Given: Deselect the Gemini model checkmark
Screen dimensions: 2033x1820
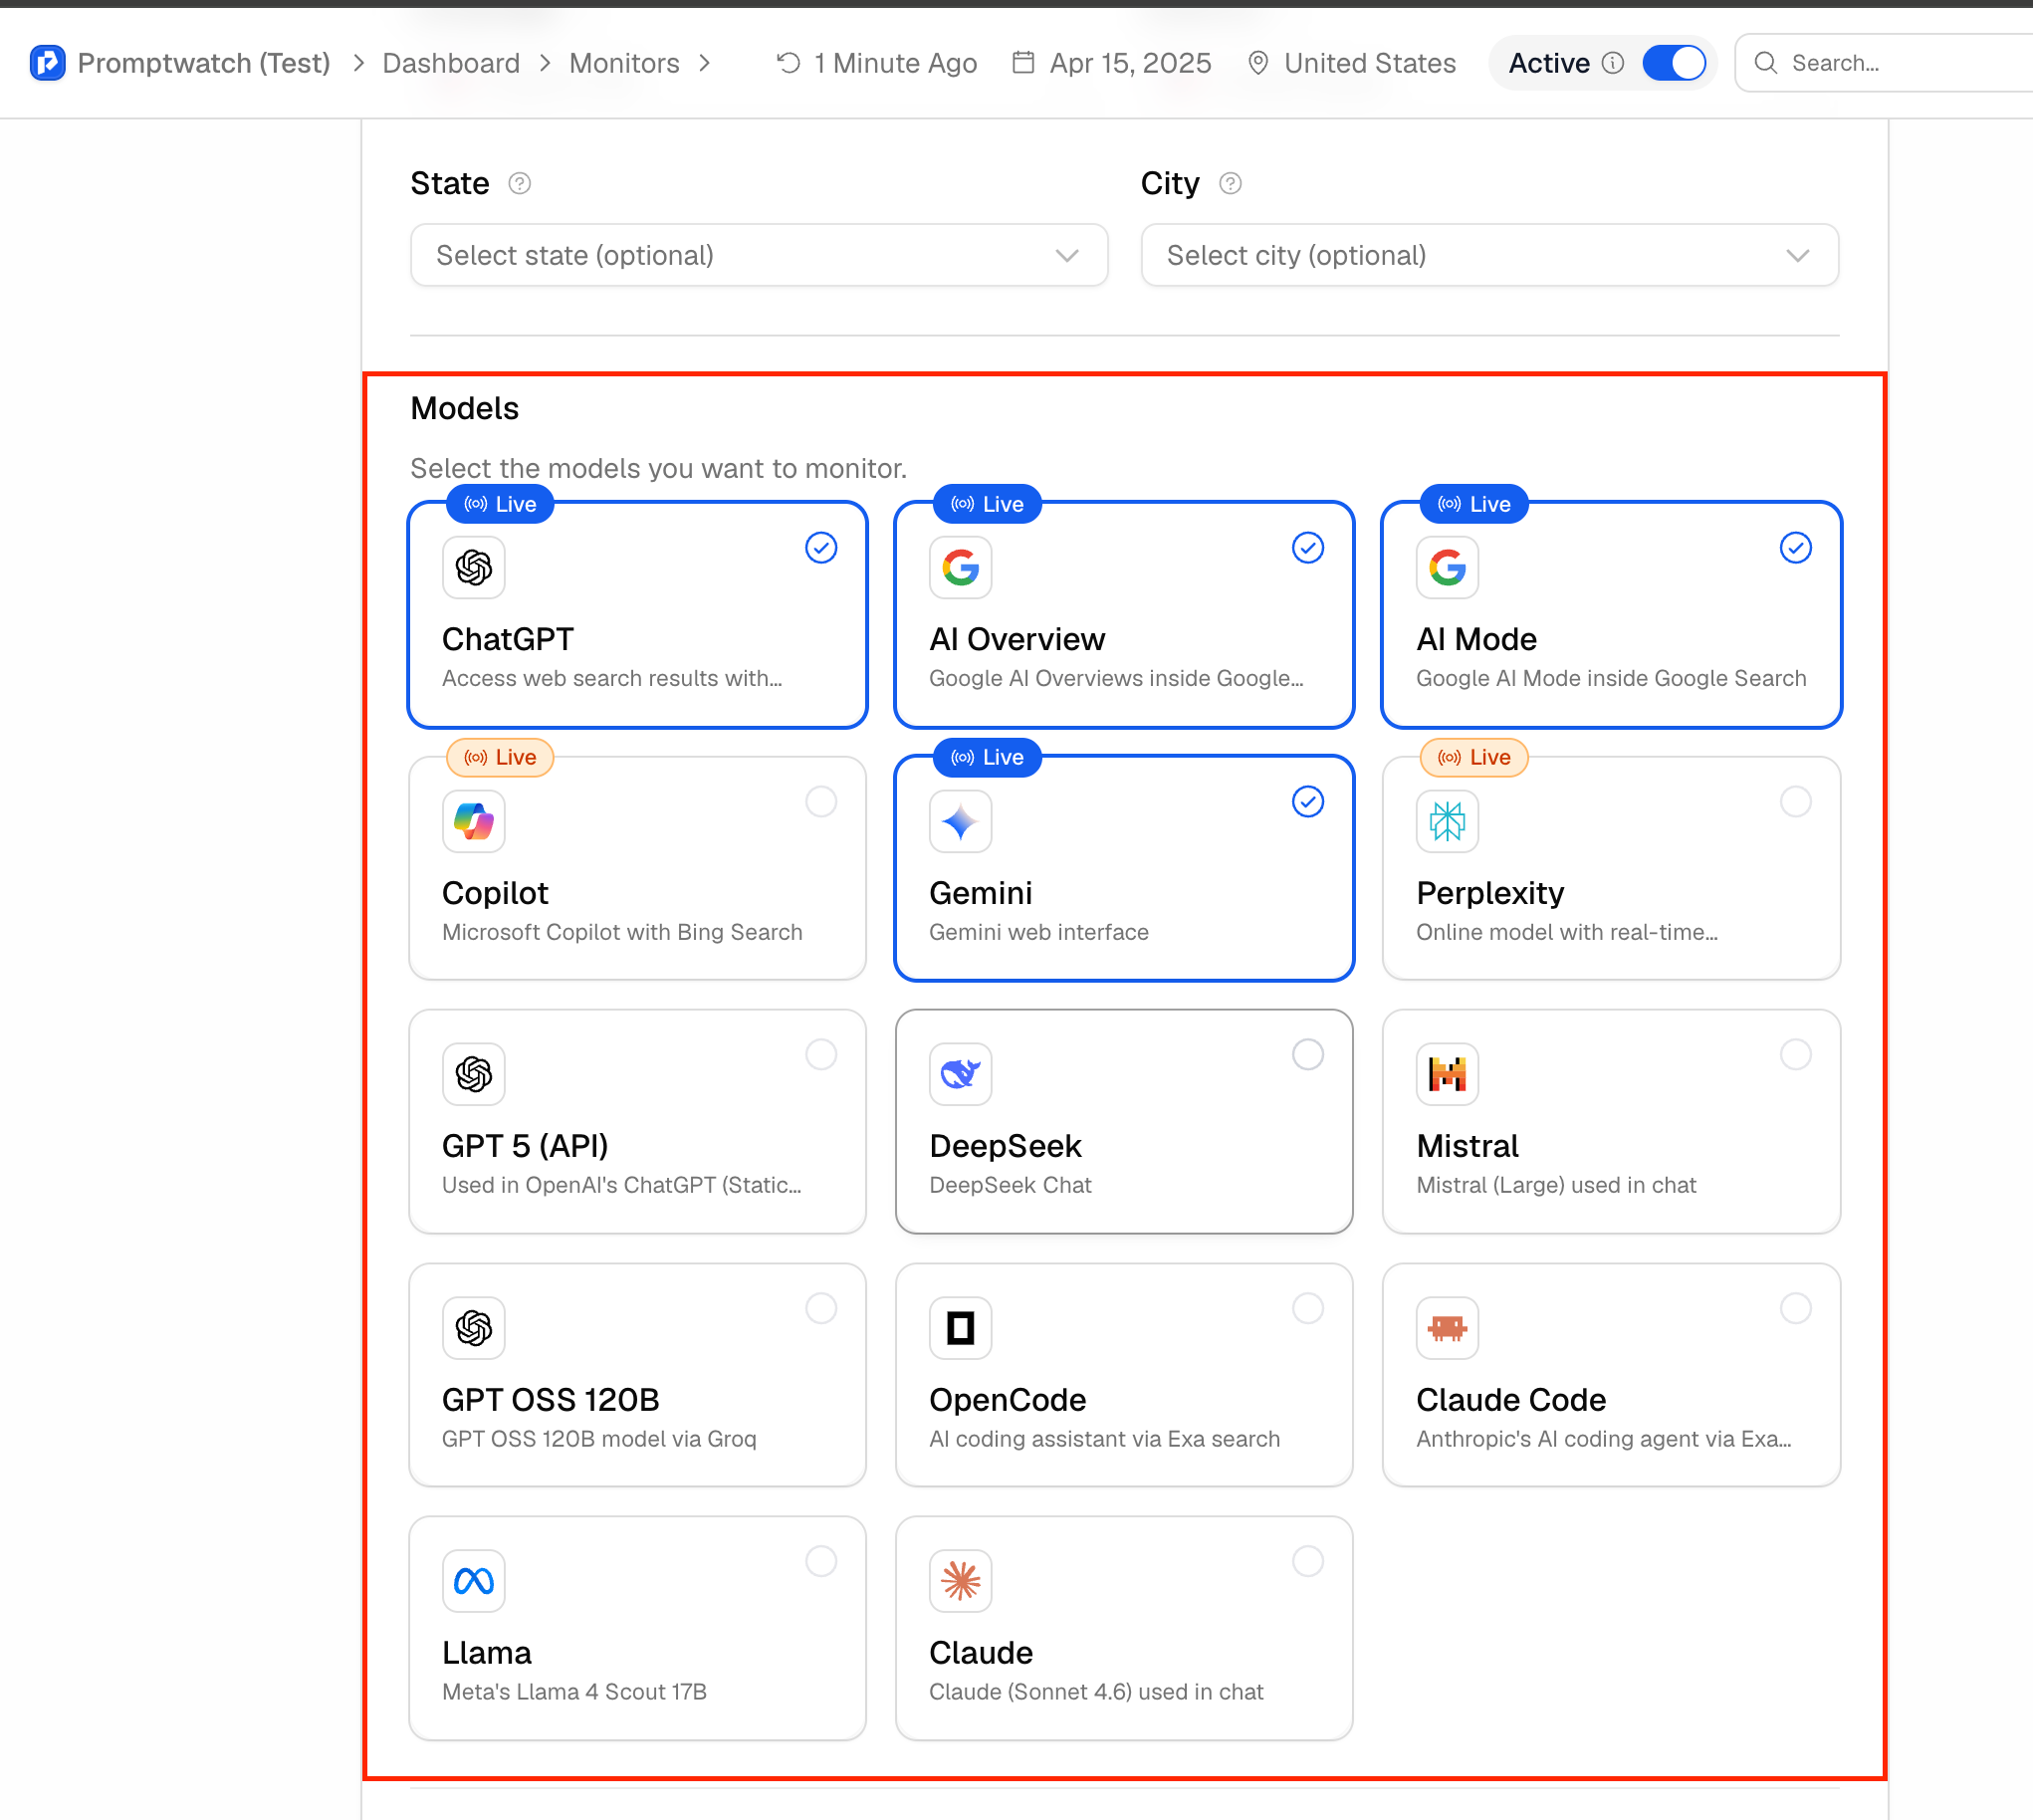Looking at the screenshot, I should click(x=1309, y=802).
